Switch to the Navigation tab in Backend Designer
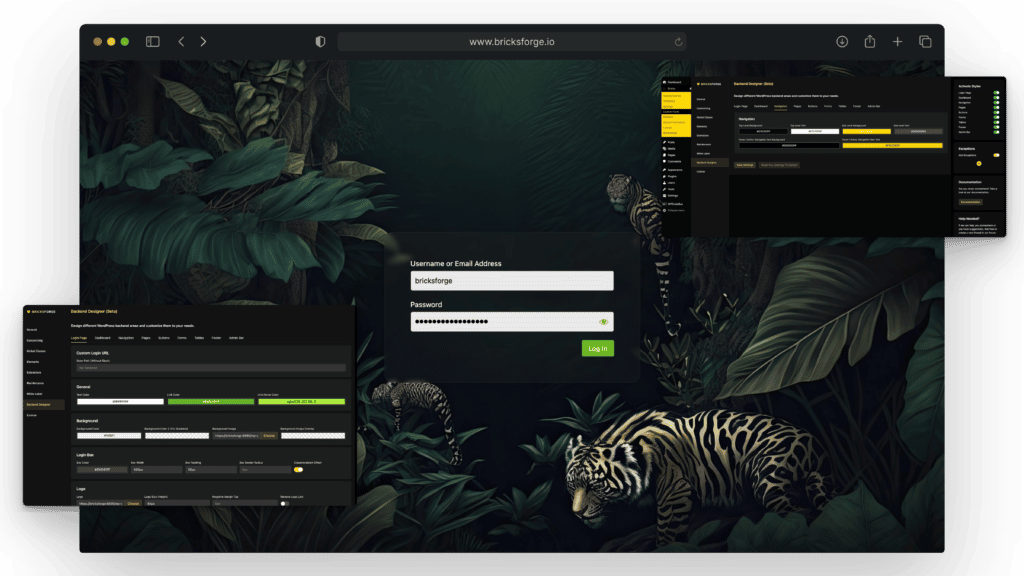Screen dimensions: 1024x576 tap(782, 107)
